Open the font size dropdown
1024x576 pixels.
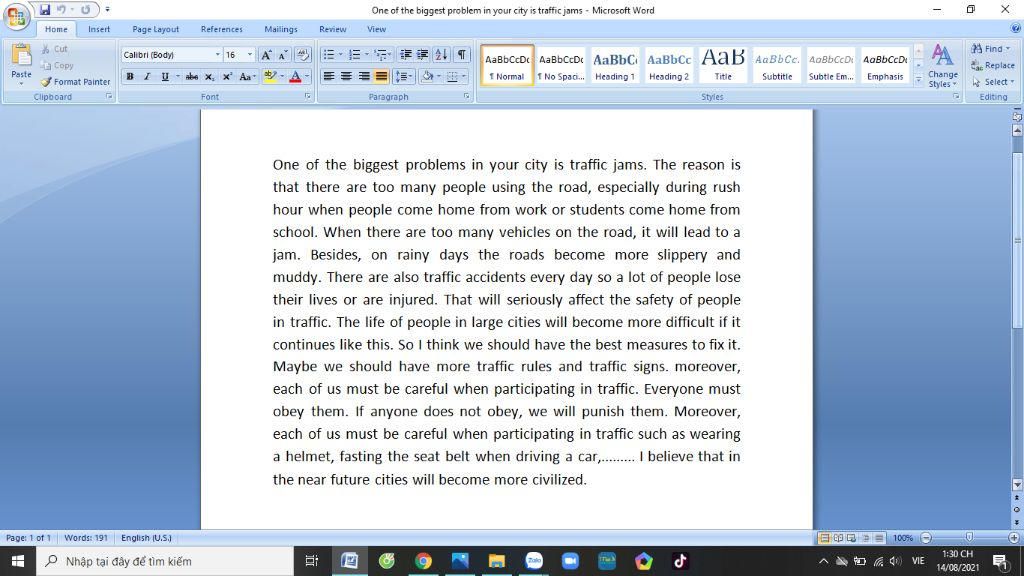(249, 55)
